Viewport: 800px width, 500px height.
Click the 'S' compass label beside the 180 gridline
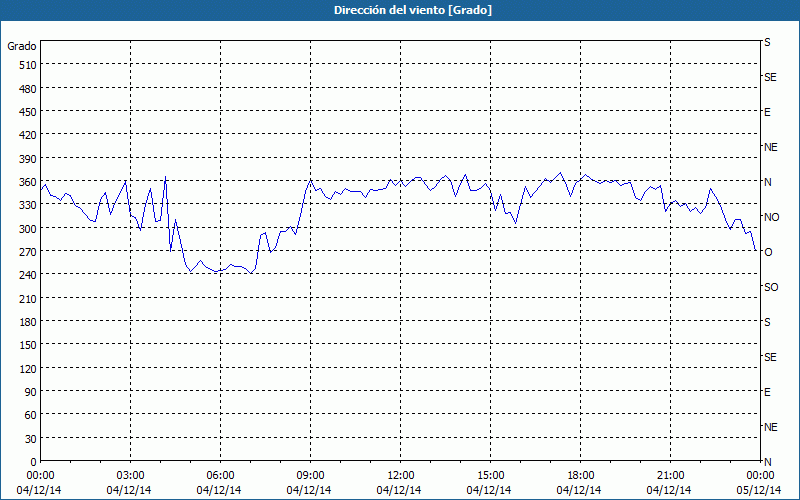(767, 322)
